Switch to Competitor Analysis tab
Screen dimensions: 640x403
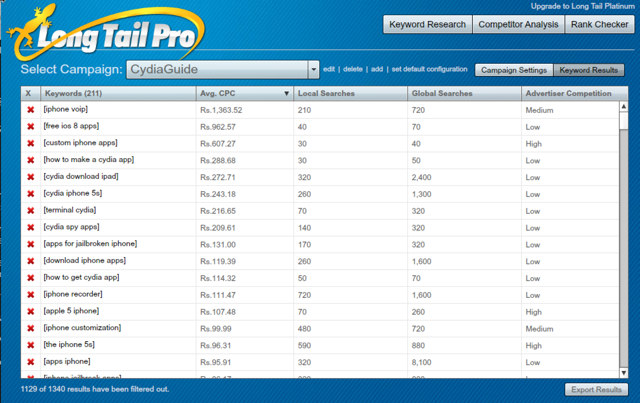pyautogui.click(x=518, y=24)
